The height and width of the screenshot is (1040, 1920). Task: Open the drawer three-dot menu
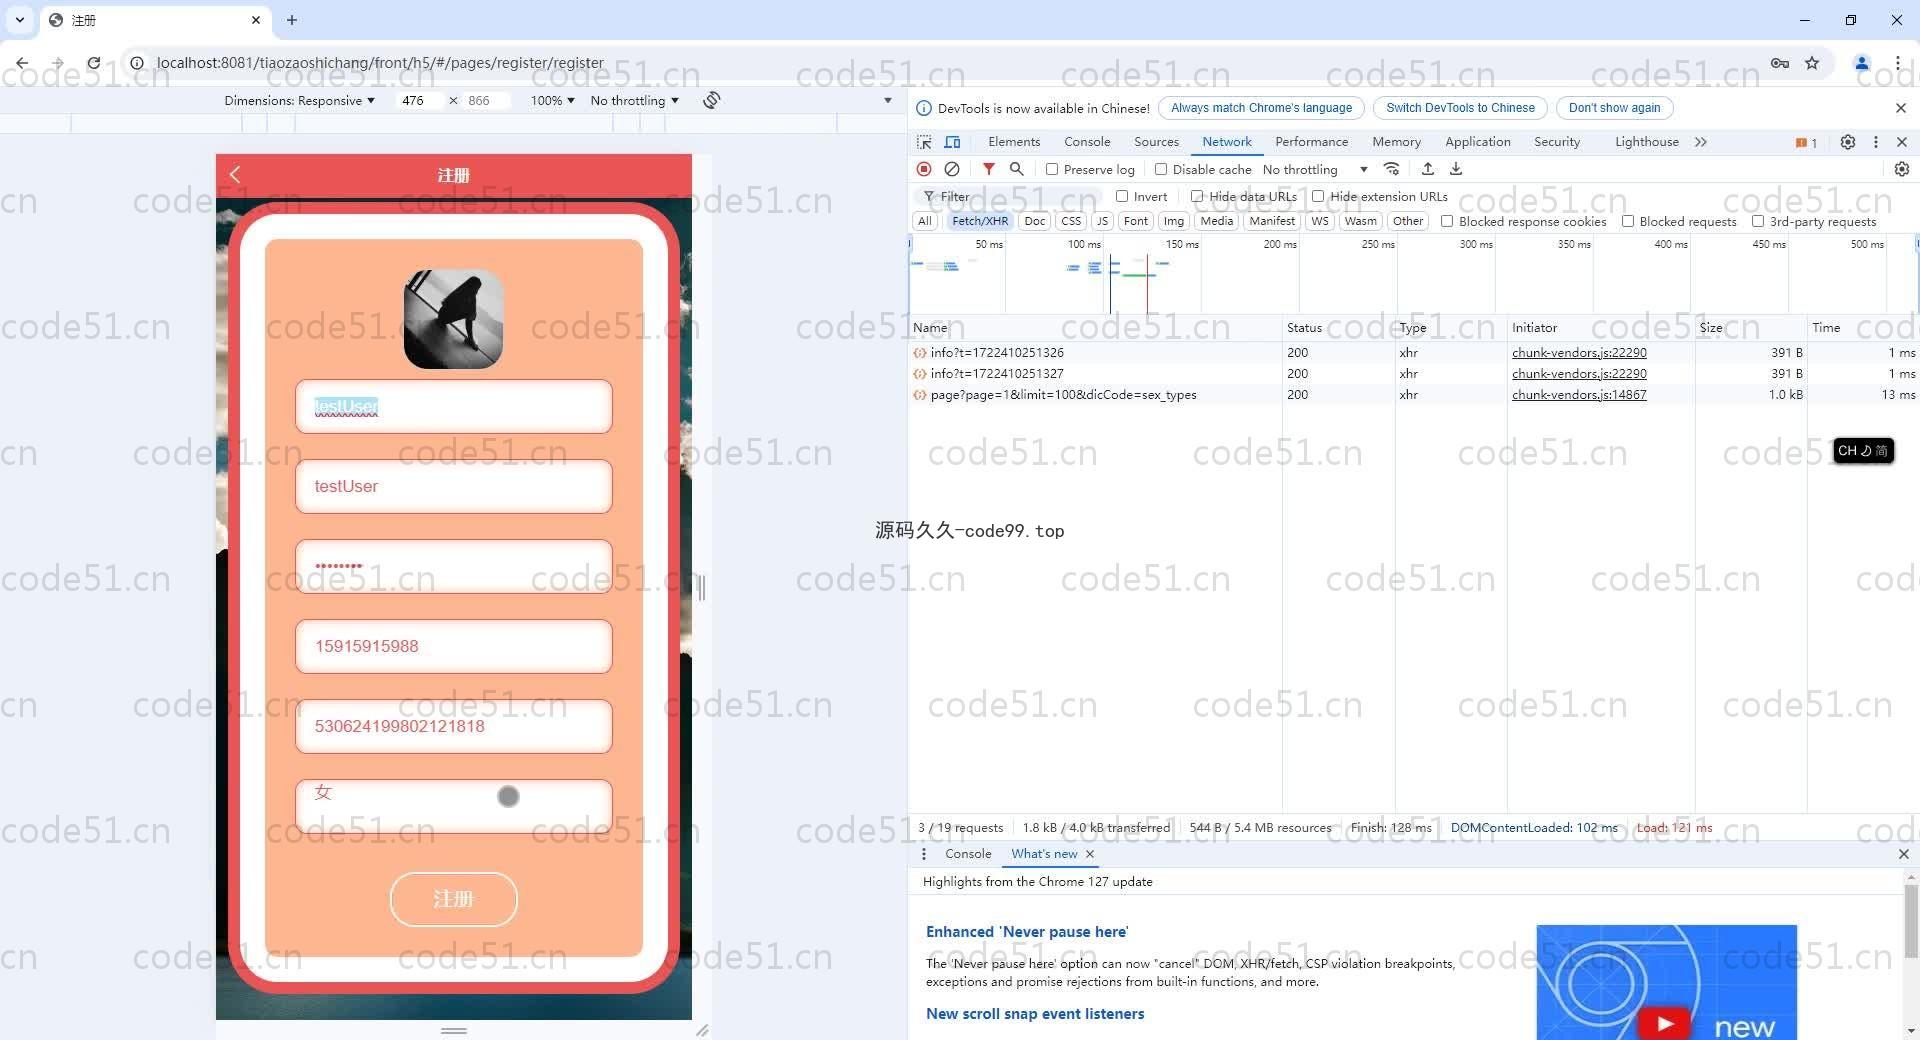click(x=924, y=854)
